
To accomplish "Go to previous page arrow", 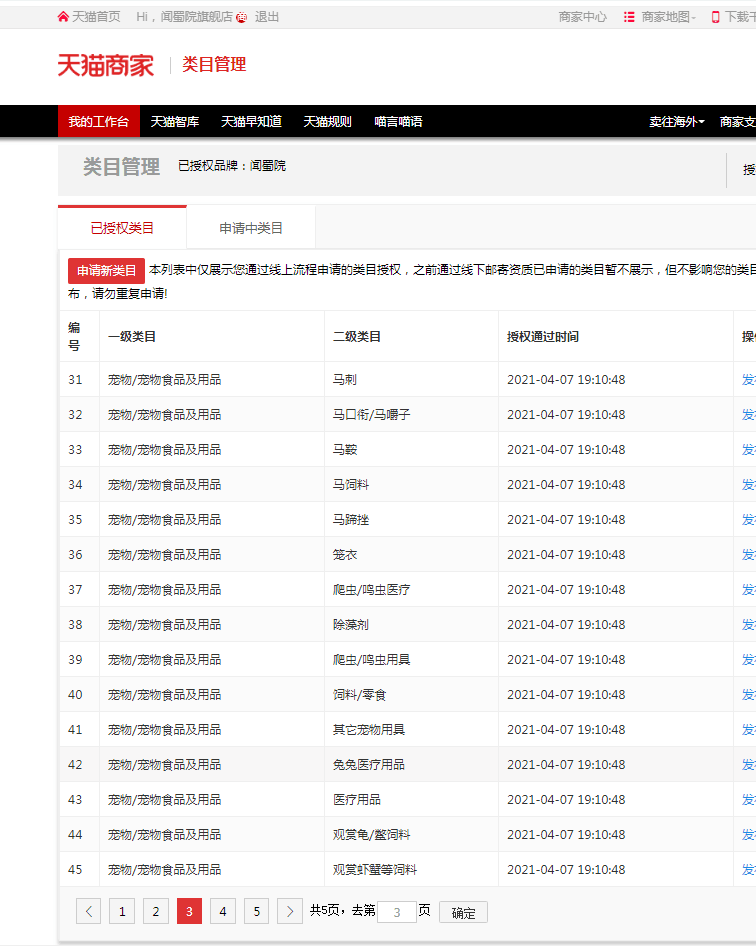I will pos(88,911).
